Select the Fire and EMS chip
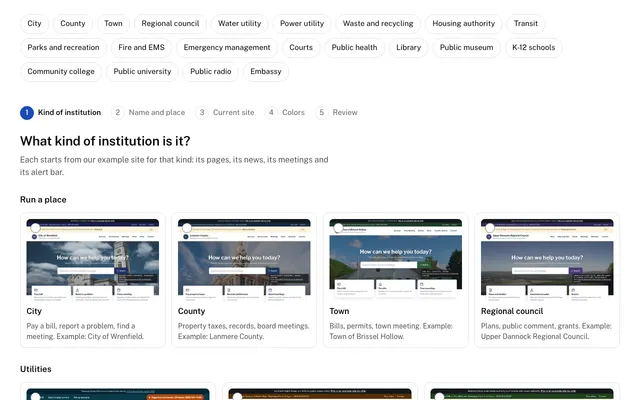 tap(142, 48)
